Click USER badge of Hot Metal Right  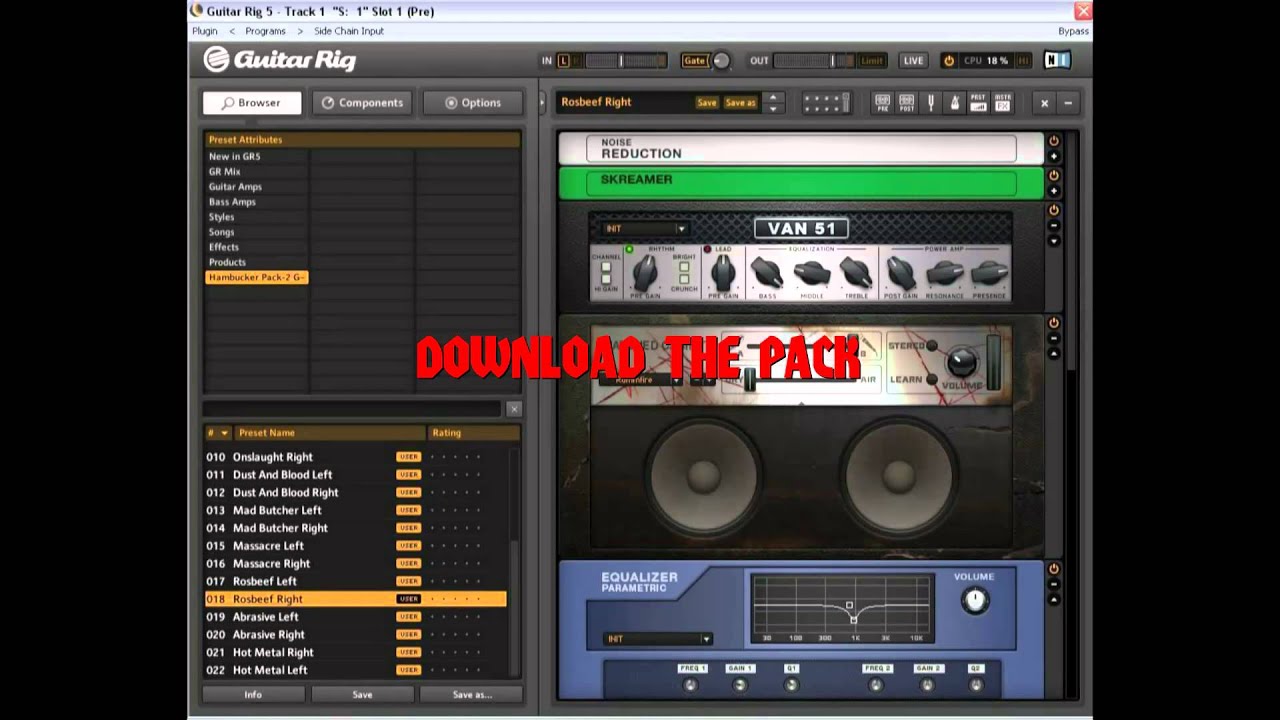point(408,652)
